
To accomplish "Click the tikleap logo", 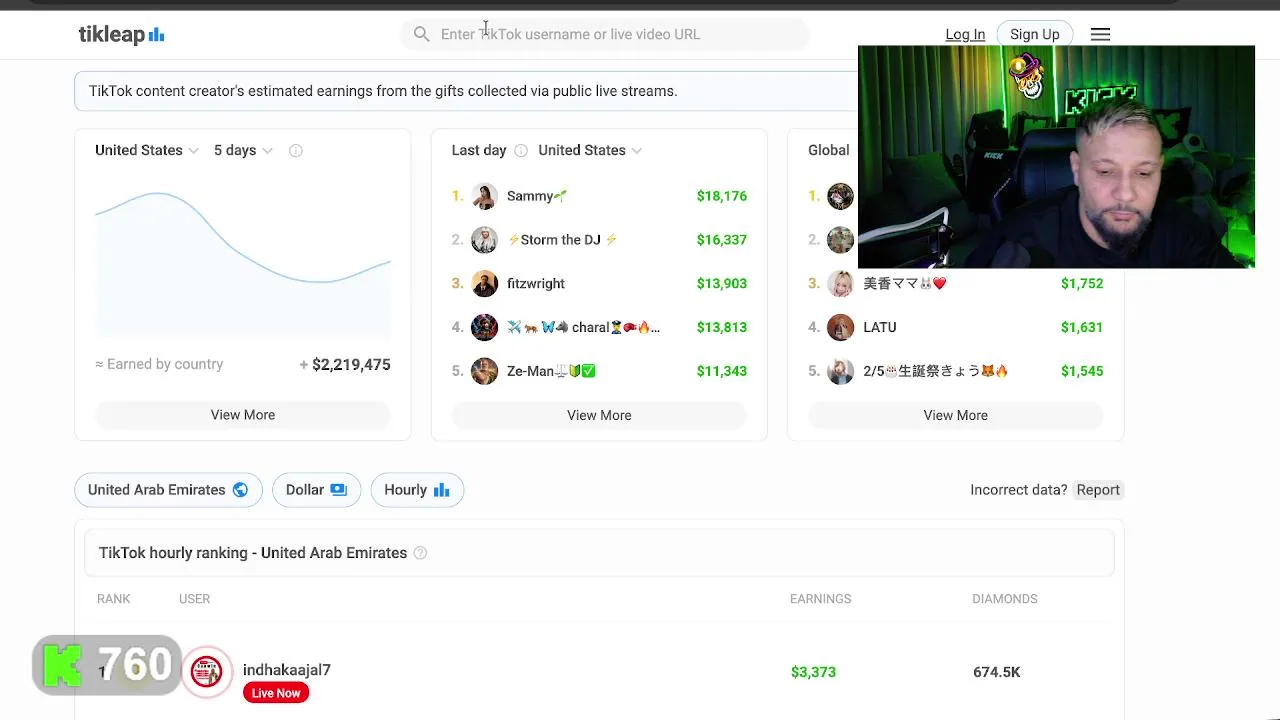I will pos(121,35).
